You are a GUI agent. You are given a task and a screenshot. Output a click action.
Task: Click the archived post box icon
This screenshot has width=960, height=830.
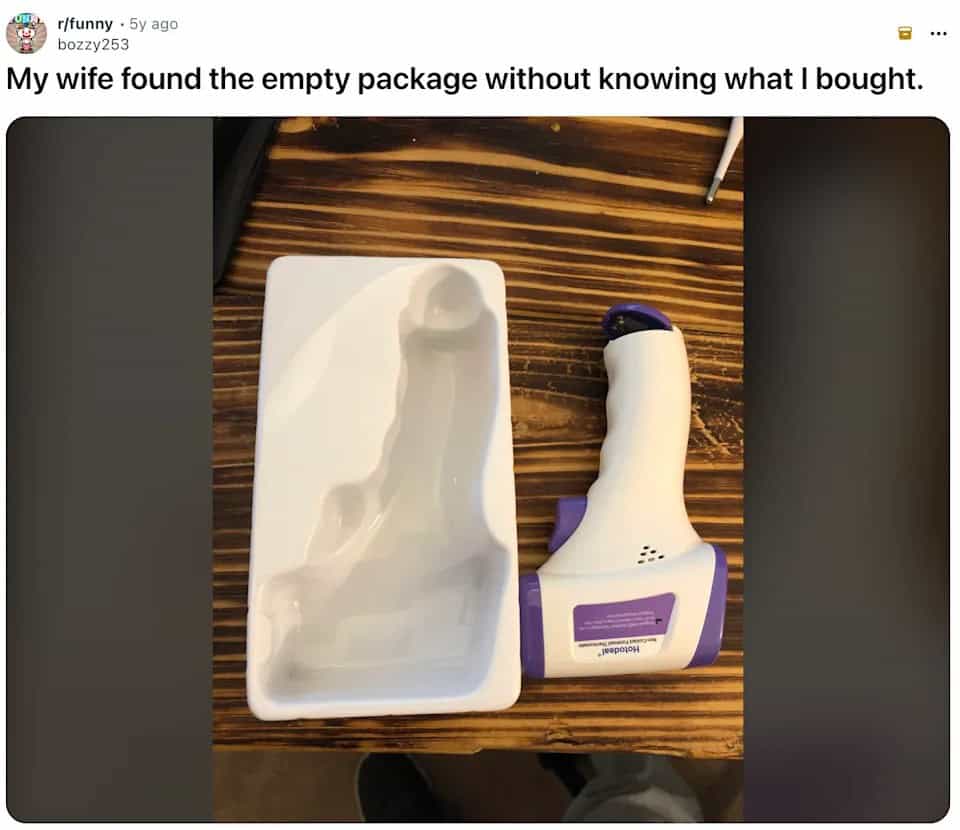pos(904,33)
